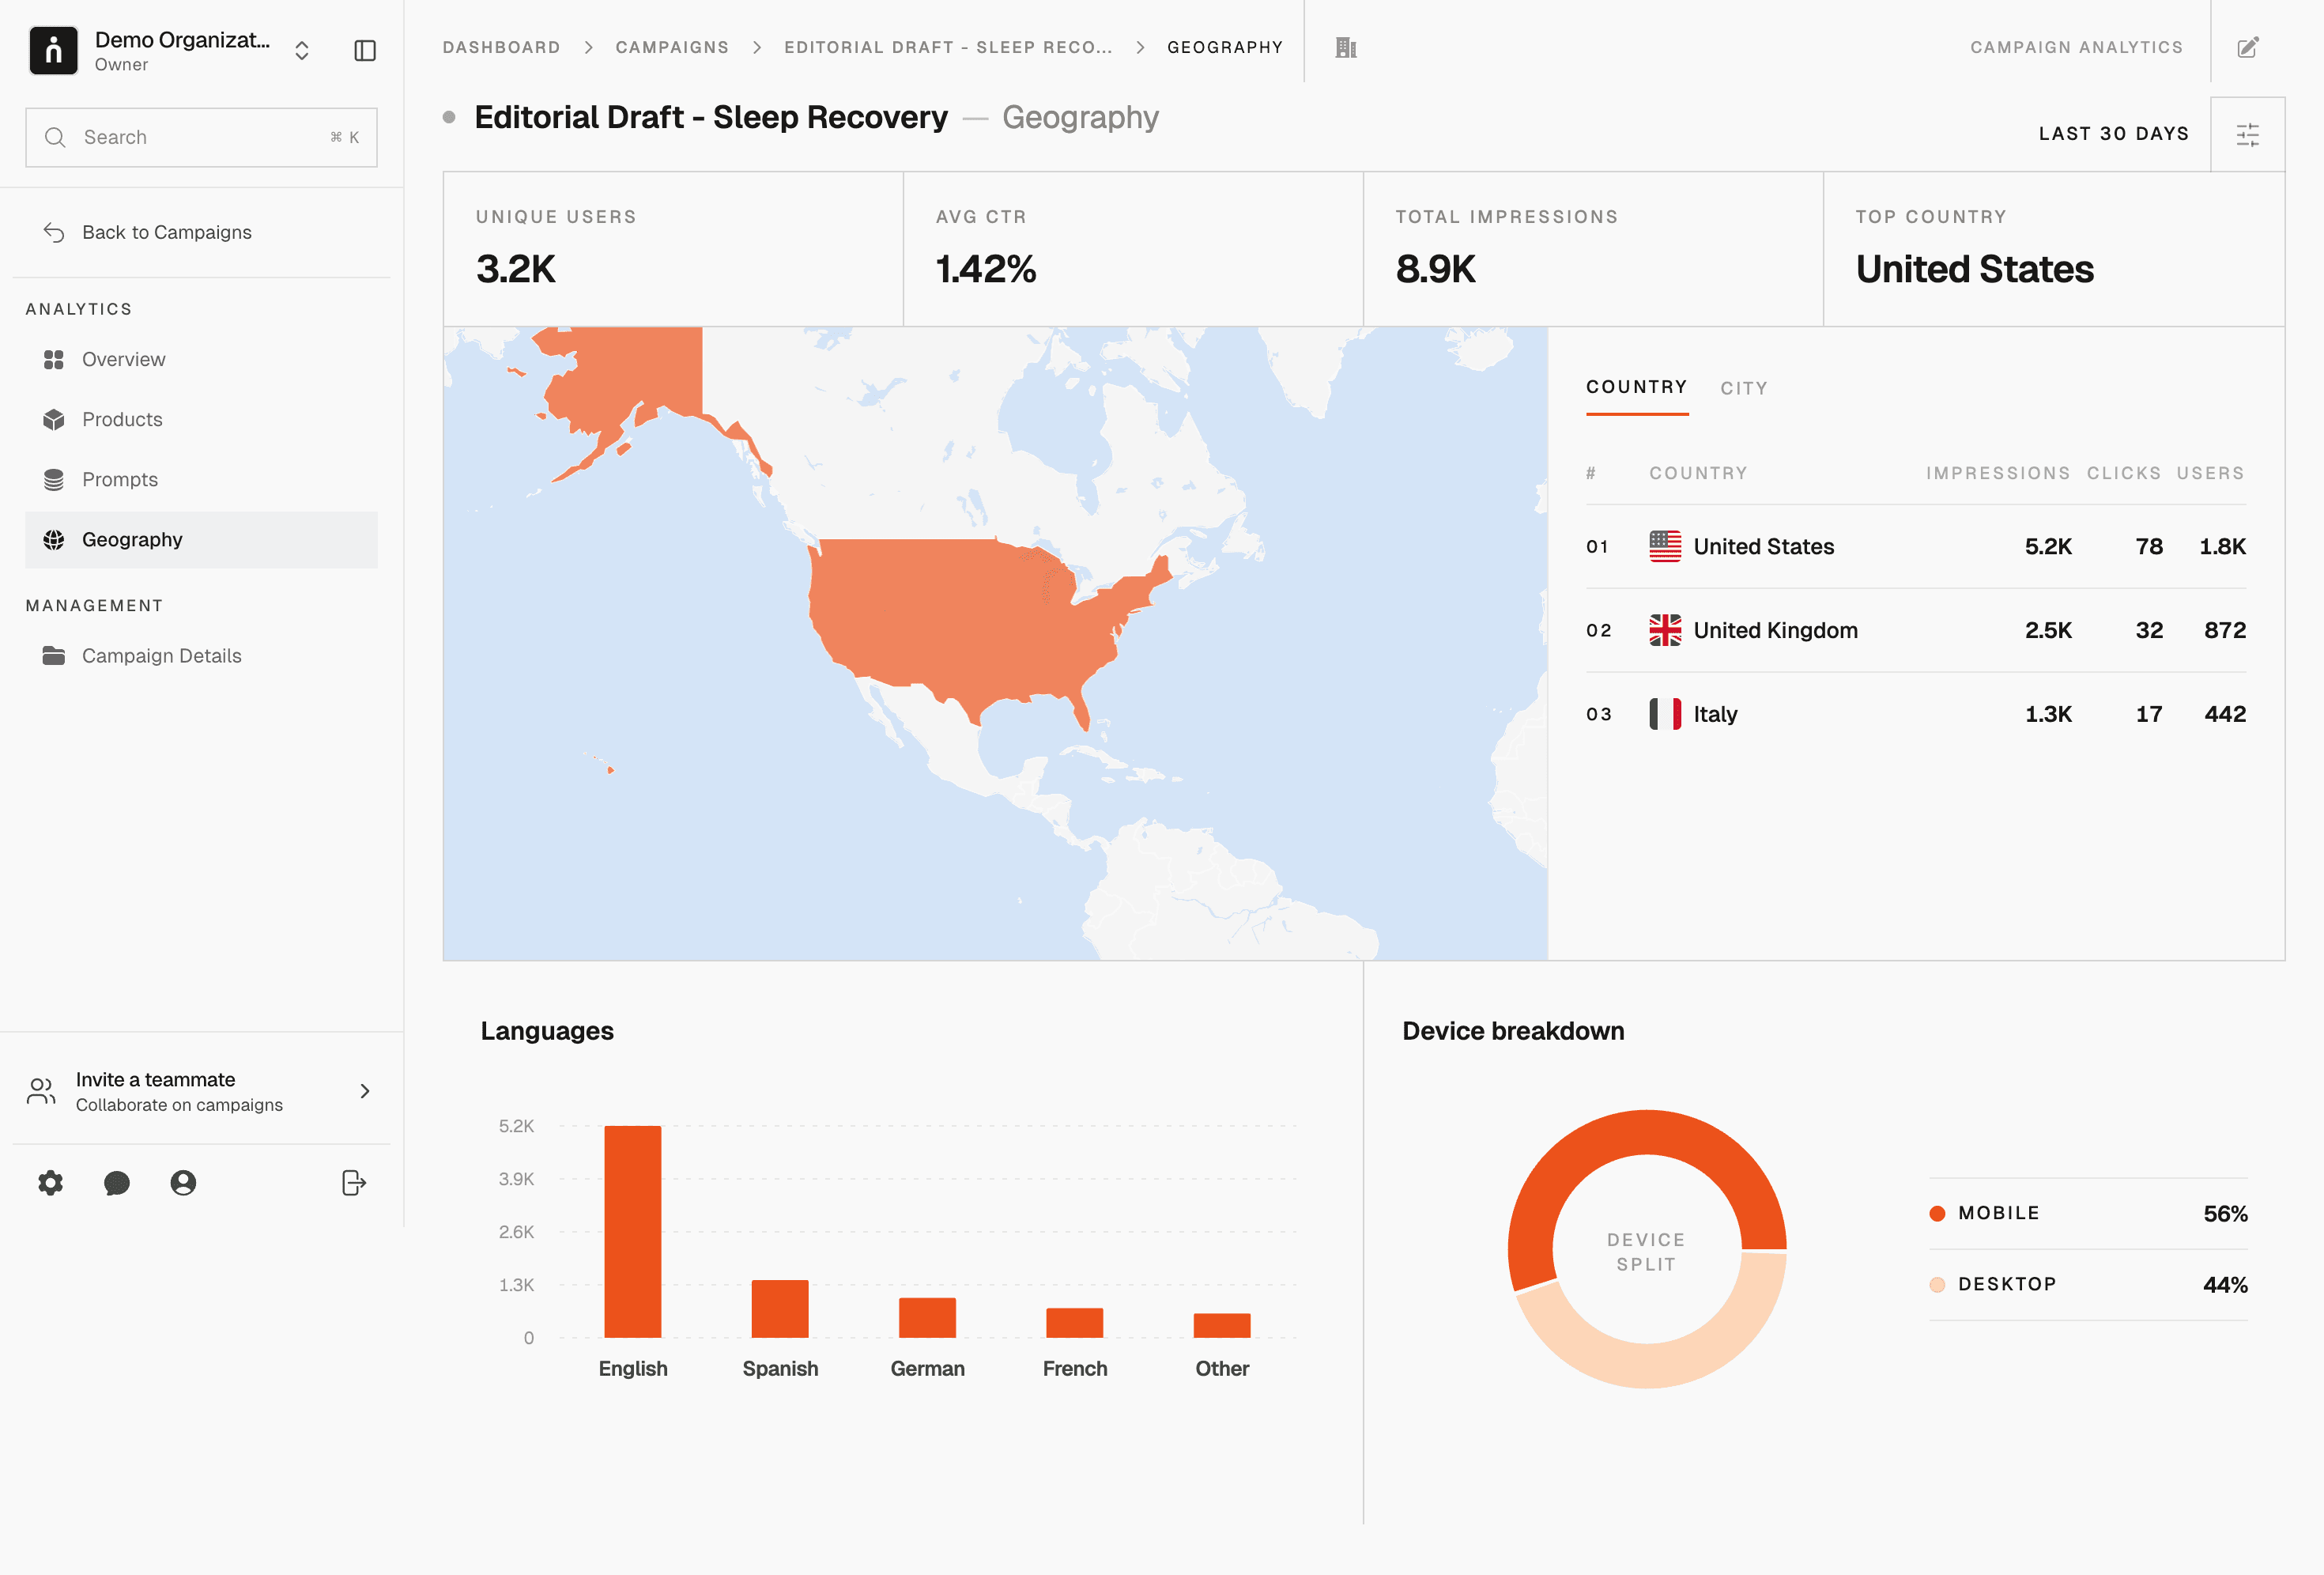Expand Invite a teammate chevron
This screenshot has width=2324, height=1575.
pyautogui.click(x=365, y=1091)
